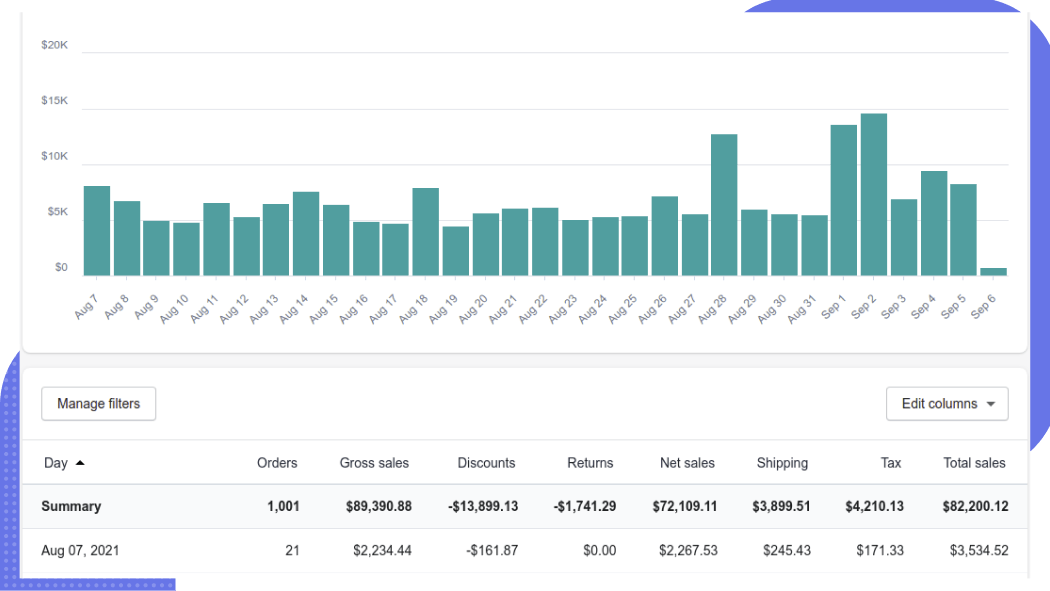Click Aug 07 tax $171.33
Screen dimensions: 1050x591
coord(880,550)
